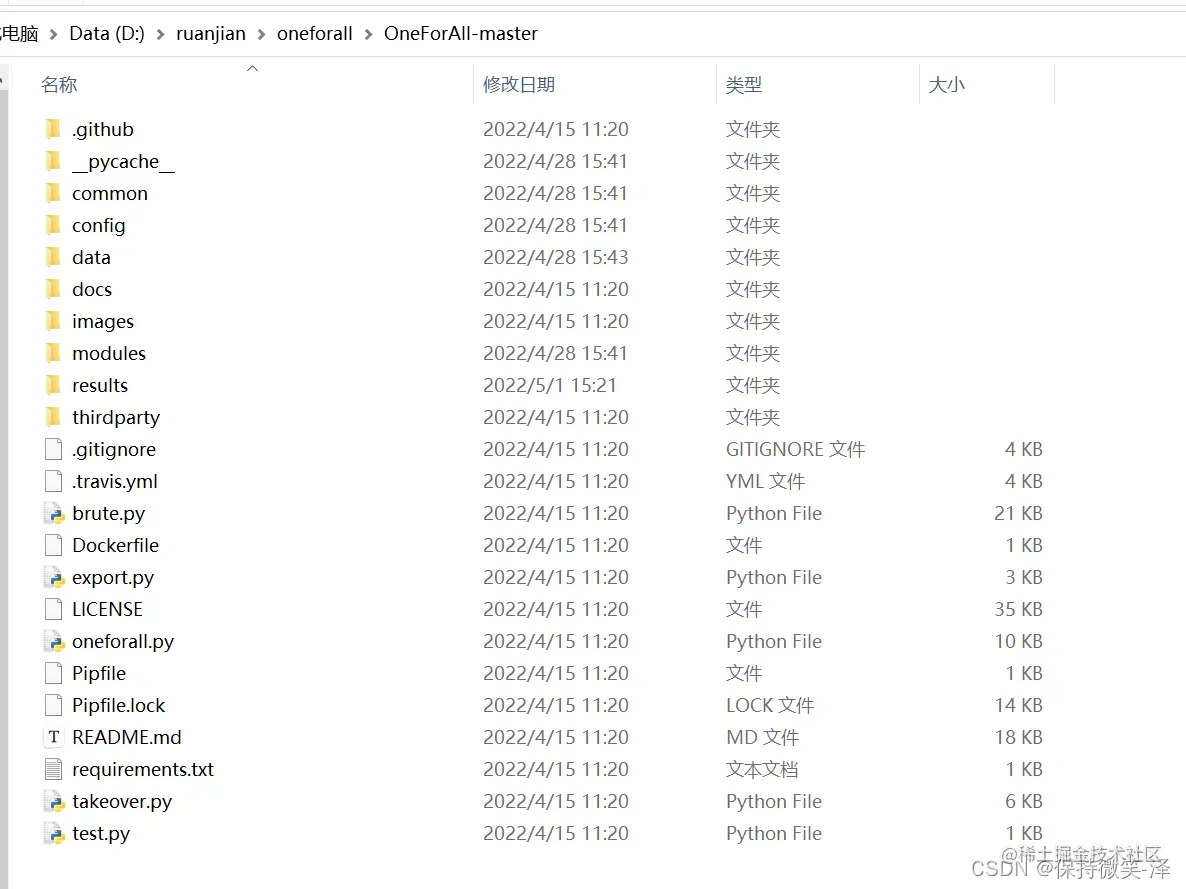Click the GITIGNORE 文件 type cell
The height and width of the screenshot is (889, 1186).
click(x=795, y=449)
